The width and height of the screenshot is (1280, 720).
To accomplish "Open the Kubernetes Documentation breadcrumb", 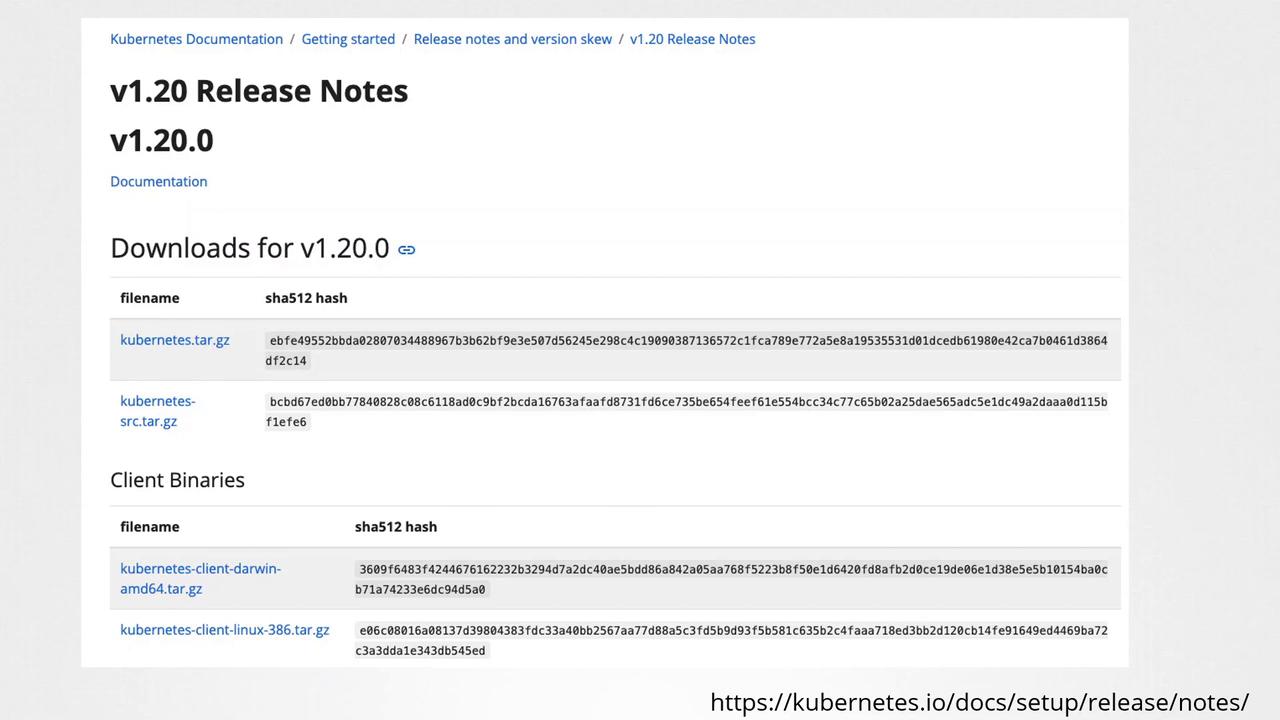I will click(x=196, y=39).
